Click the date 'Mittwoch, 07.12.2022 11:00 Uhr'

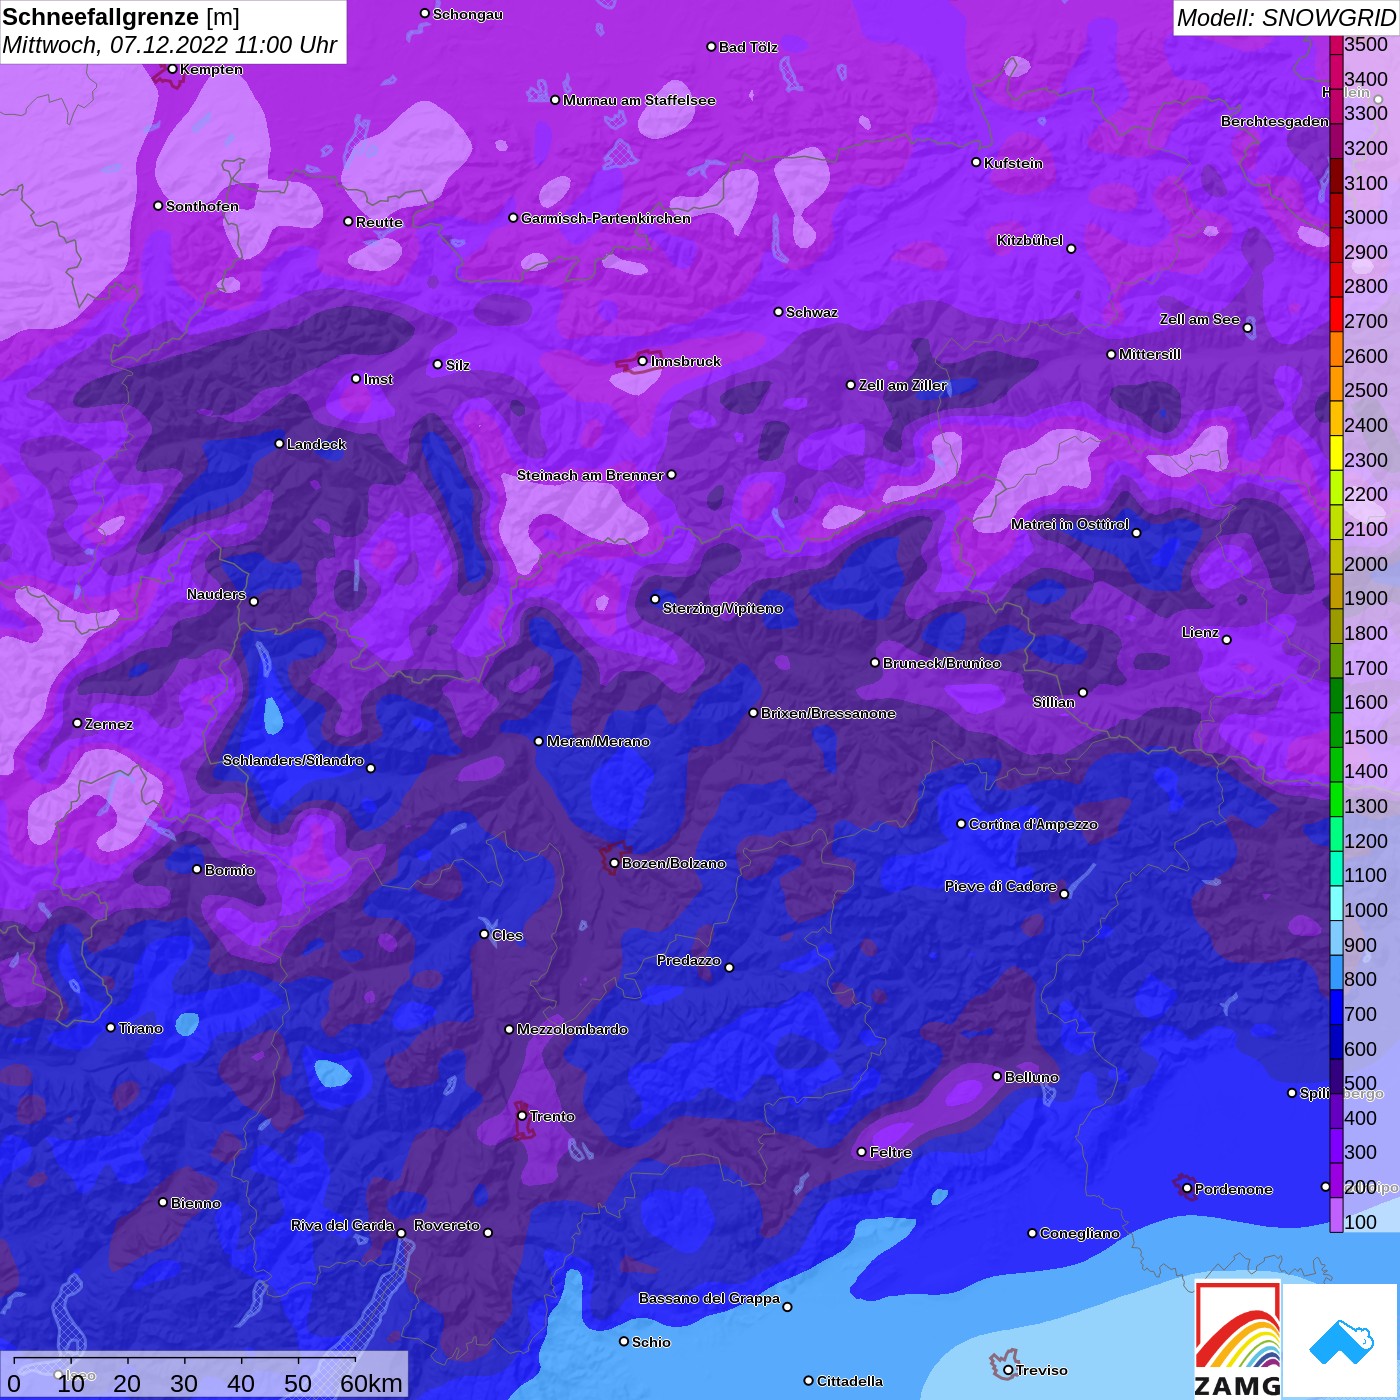(170, 45)
